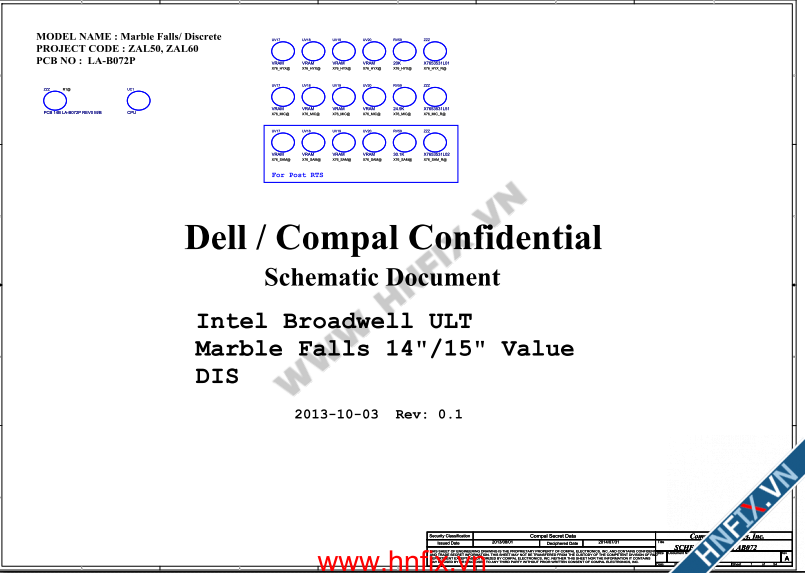Click the 'MODEL NAME : Marble Falls/ Discrete' line
This screenshot has height=573, width=805.
point(129,37)
